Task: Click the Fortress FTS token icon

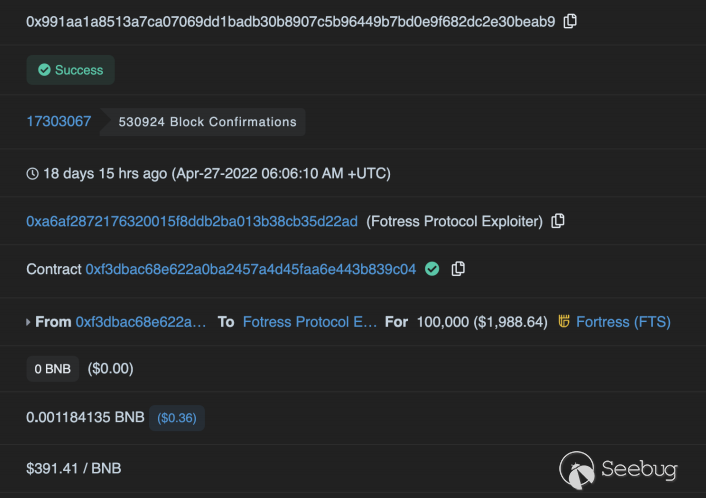Action: (564, 322)
